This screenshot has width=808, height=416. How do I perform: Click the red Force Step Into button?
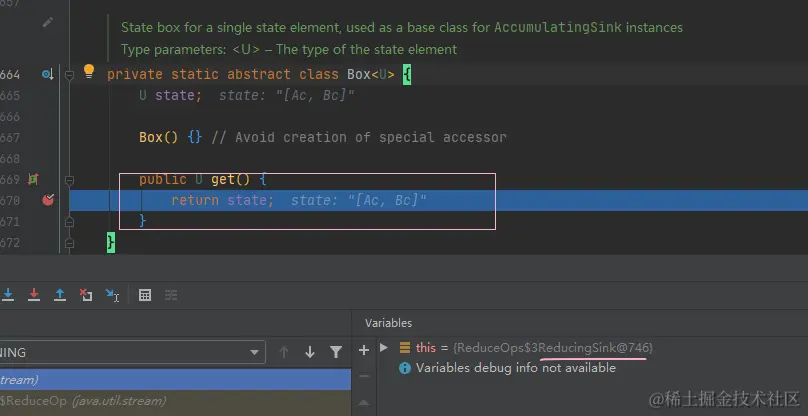click(34, 295)
